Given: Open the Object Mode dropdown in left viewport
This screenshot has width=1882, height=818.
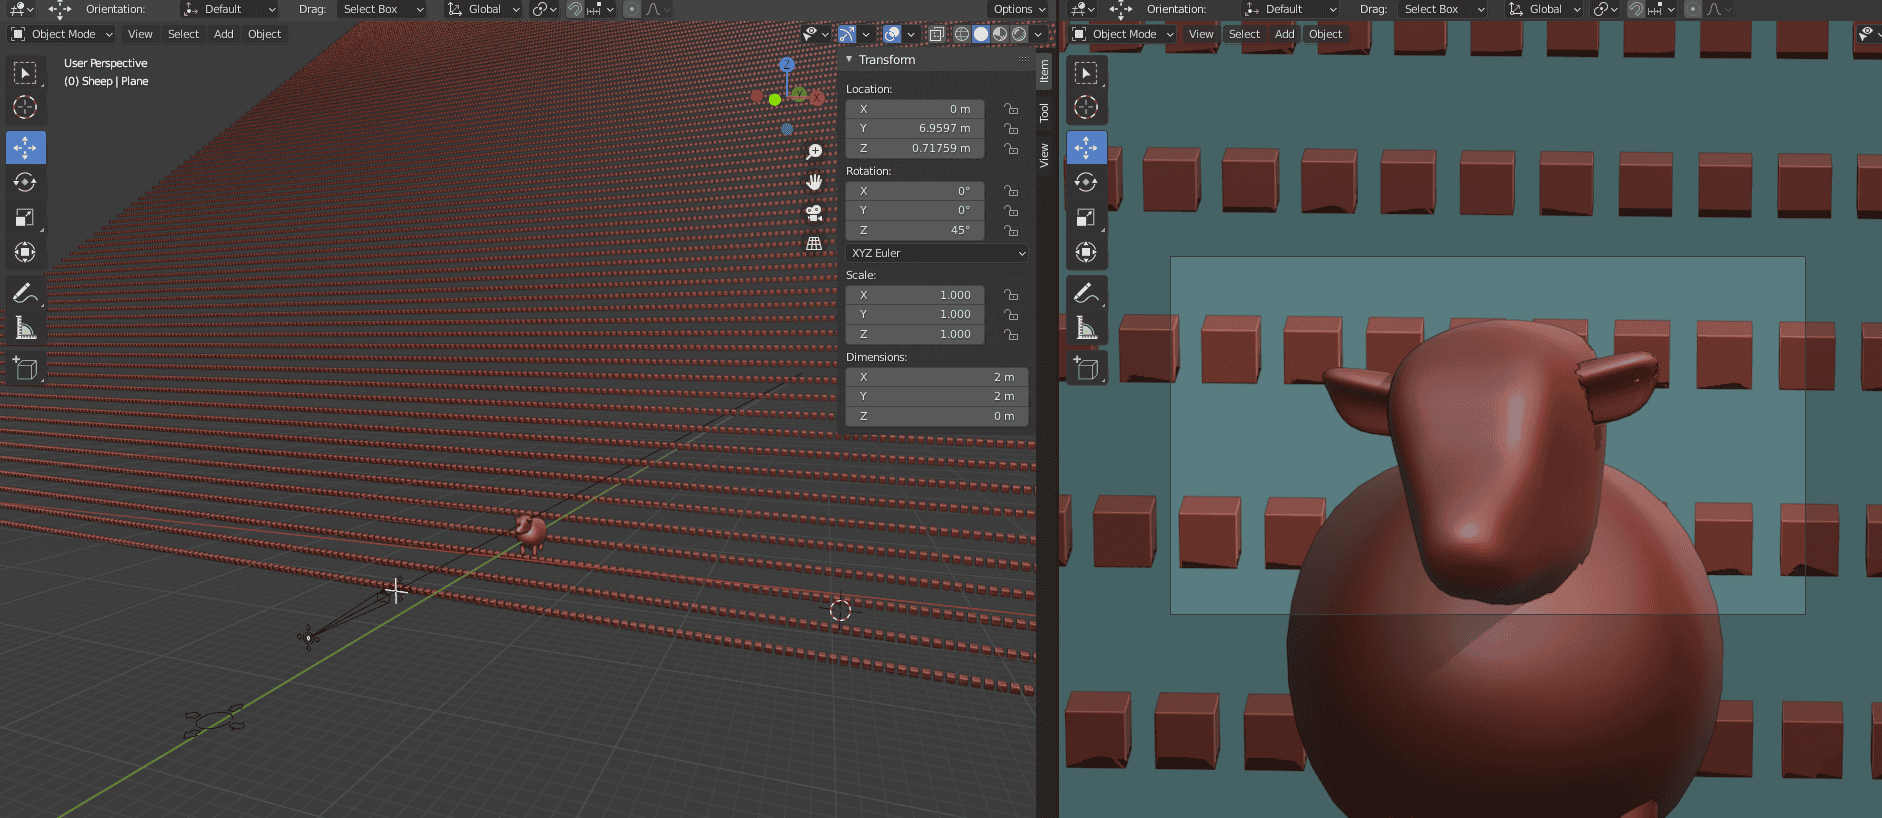Looking at the screenshot, I should pyautogui.click(x=62, y=34).
